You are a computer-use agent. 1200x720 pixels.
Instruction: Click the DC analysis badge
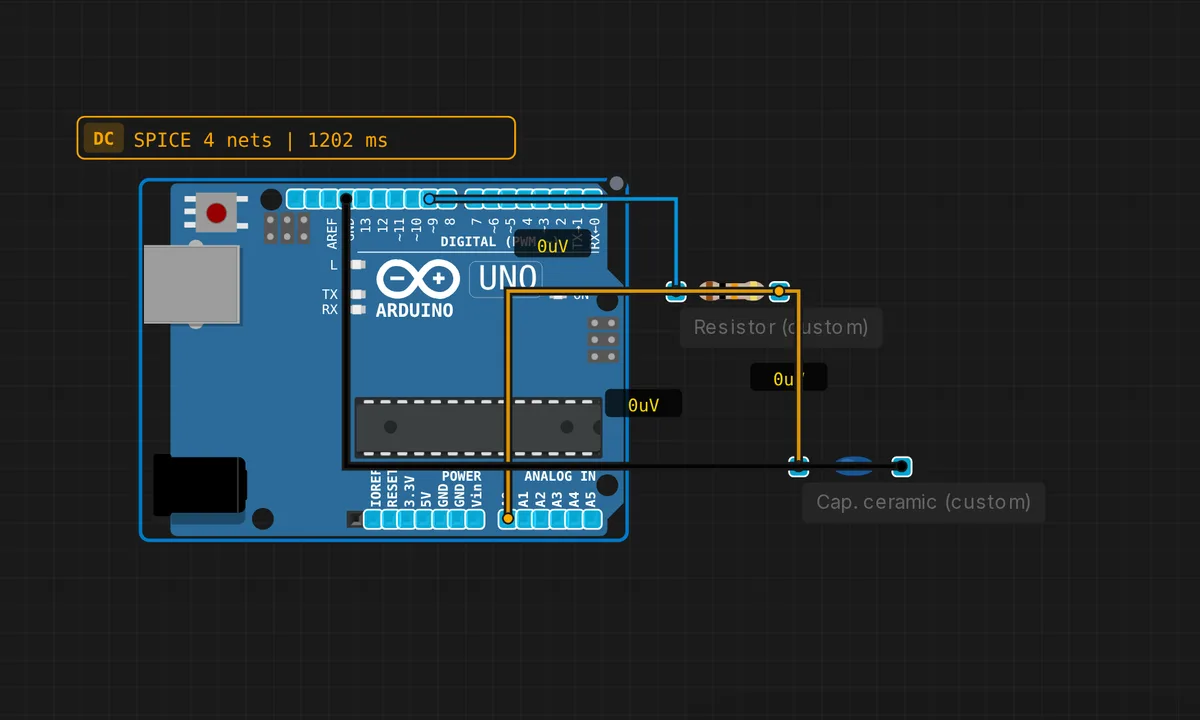click(104, 138)
